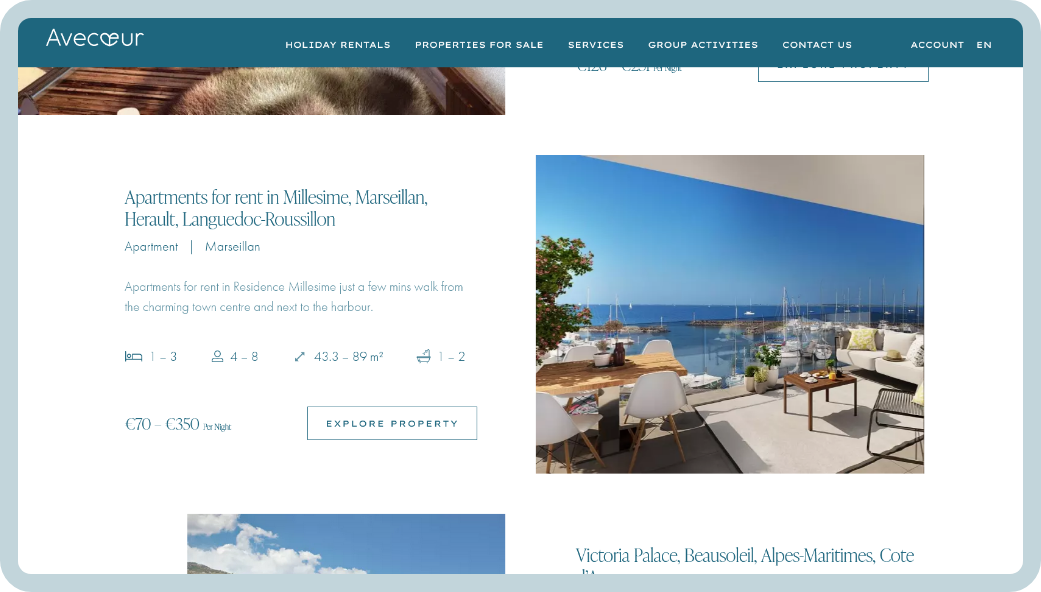Click the Avecoeur logo
This screenshot has width=1041, height=592.
tap(95, 38)
